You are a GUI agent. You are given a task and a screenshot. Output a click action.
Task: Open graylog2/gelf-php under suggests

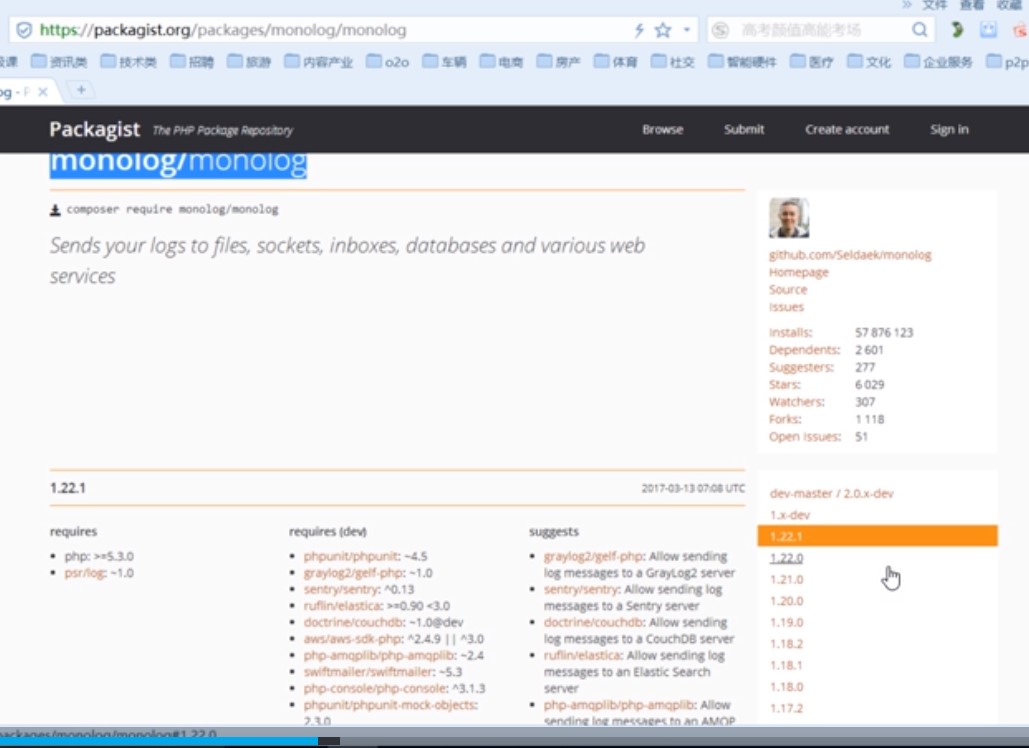pyautogui.click(x=593, y=556)
